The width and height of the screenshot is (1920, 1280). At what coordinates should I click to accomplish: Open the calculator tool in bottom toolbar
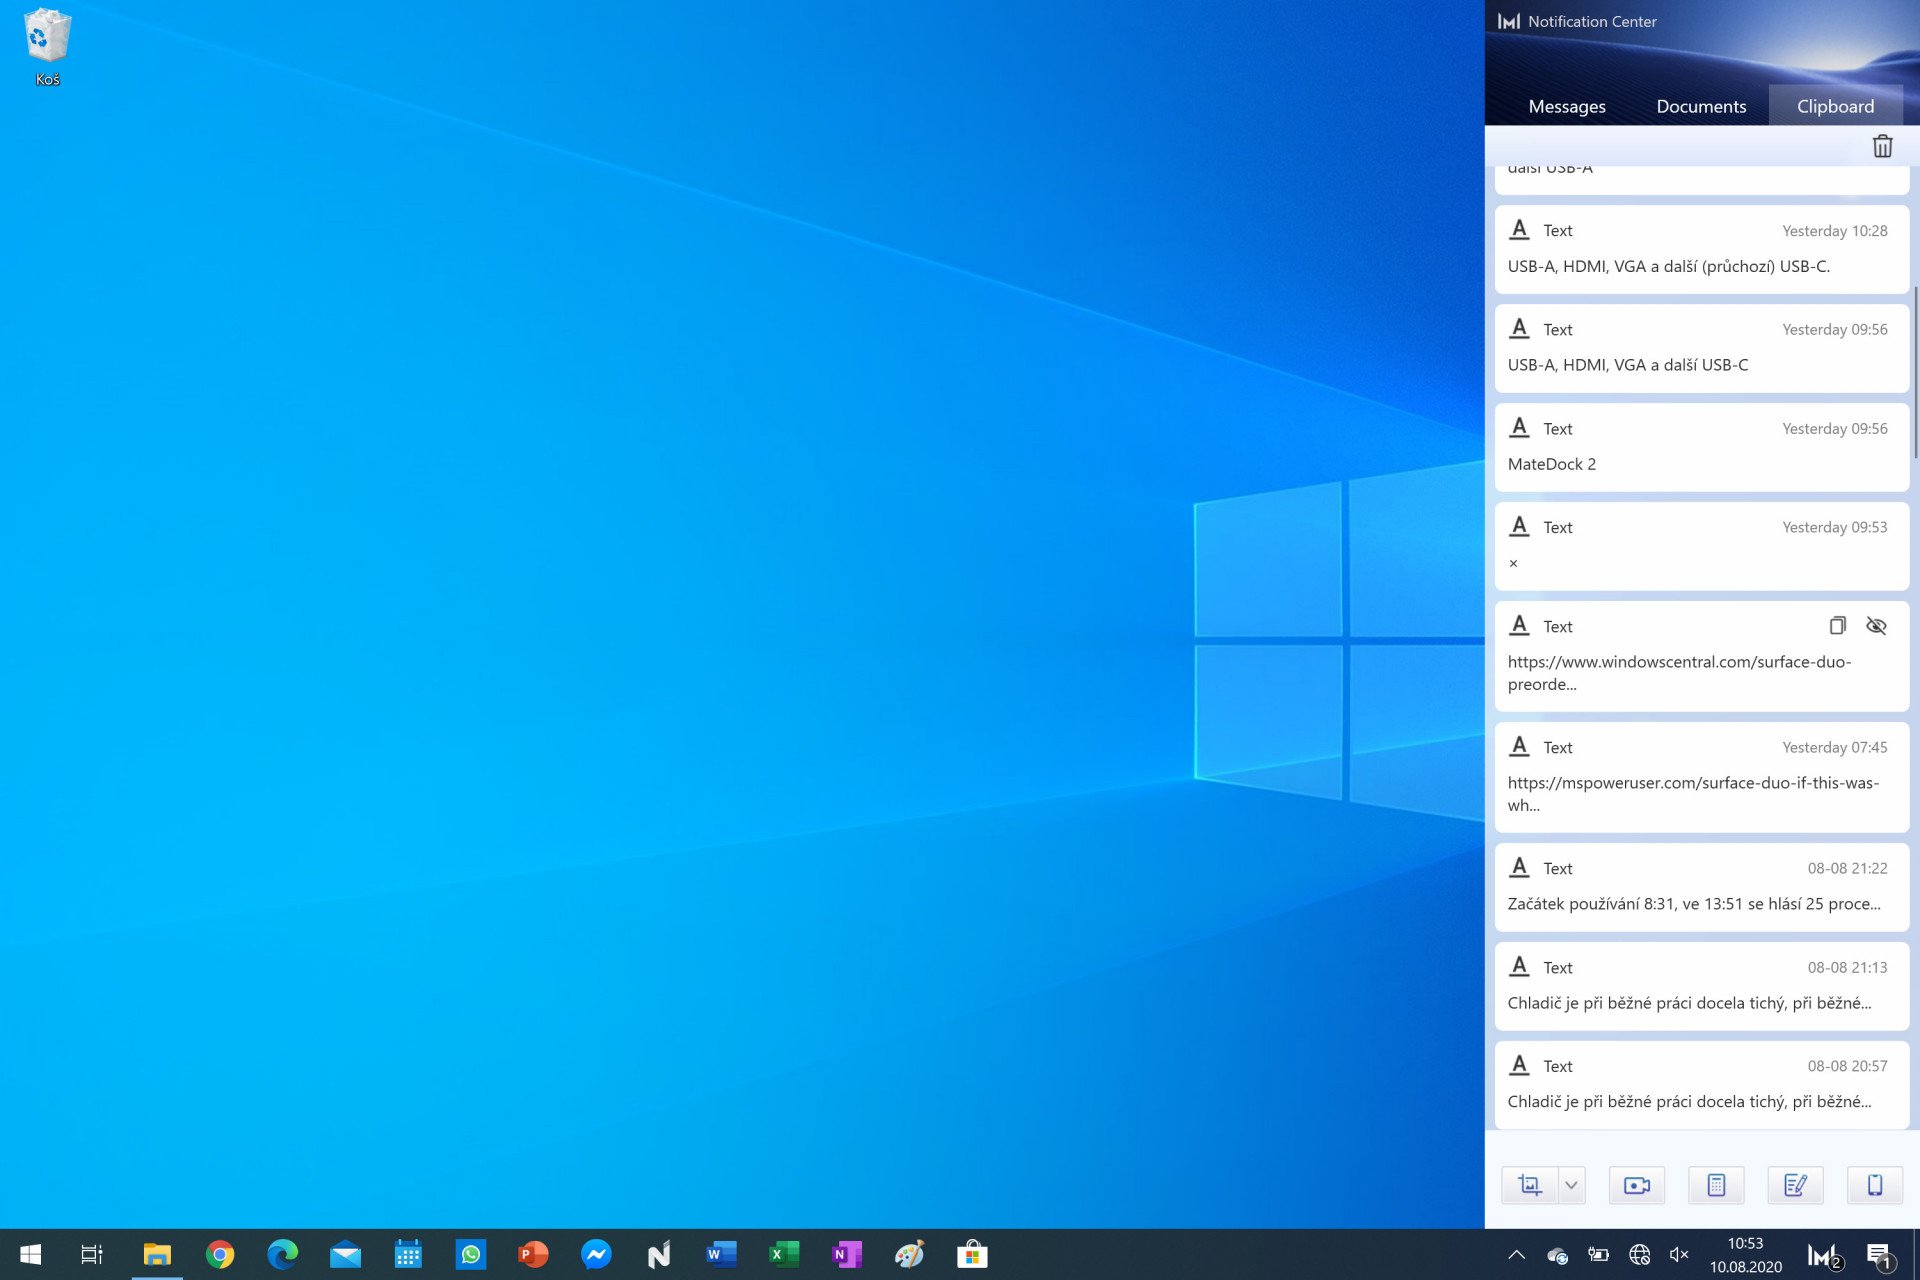click(1716, 1185)
